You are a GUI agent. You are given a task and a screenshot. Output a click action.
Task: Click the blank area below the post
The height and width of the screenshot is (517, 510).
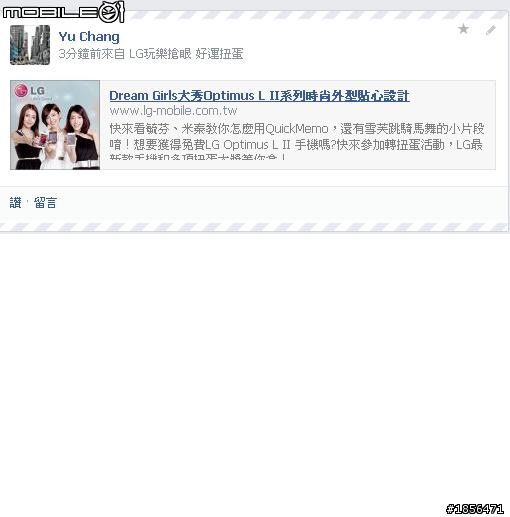tap(255, 367)
